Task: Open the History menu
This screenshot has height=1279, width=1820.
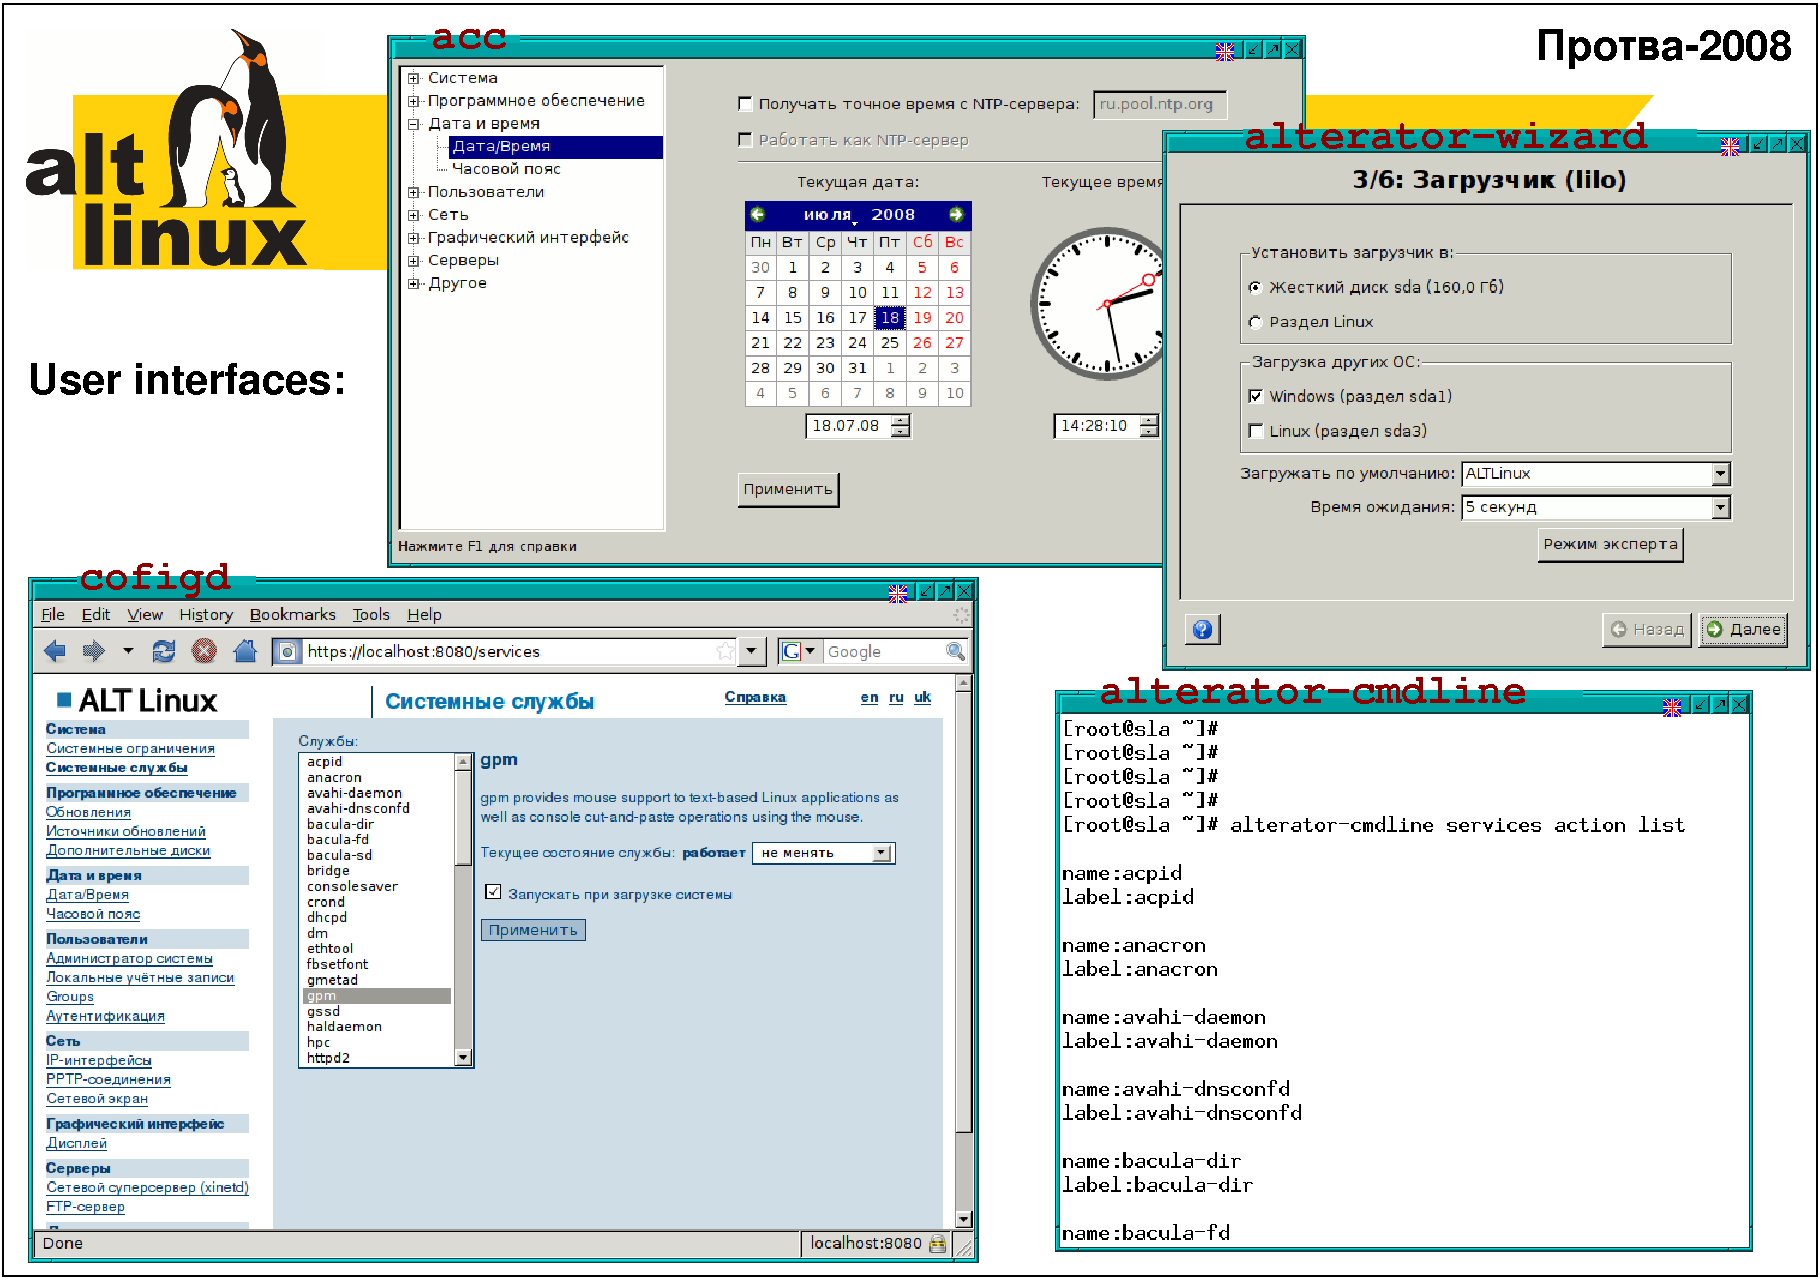Action: [206, 615]
